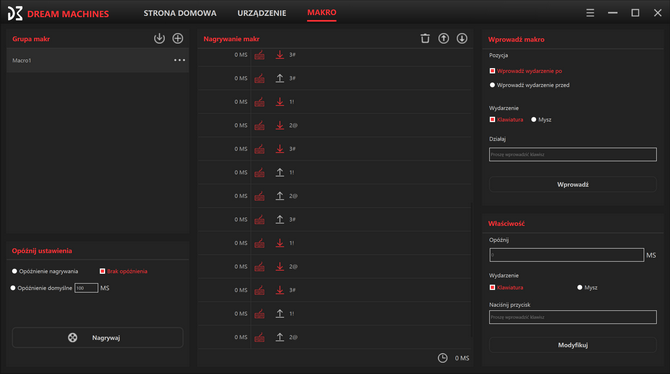Screen dimensions: 670x374
Task: Click the total 0 MS beside clock icon
Action: pos(462,358)
